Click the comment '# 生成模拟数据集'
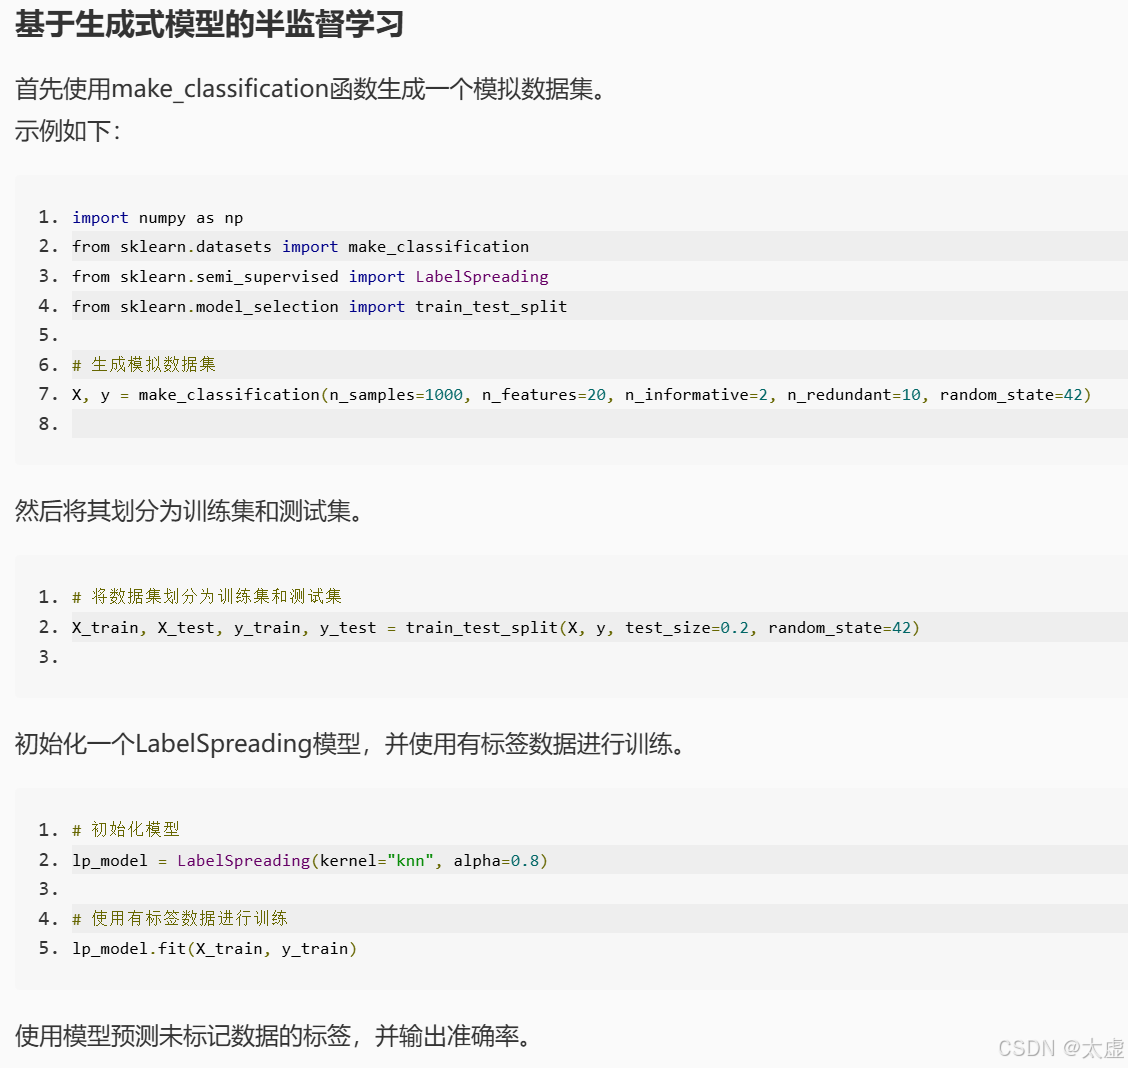 (144, 365)
